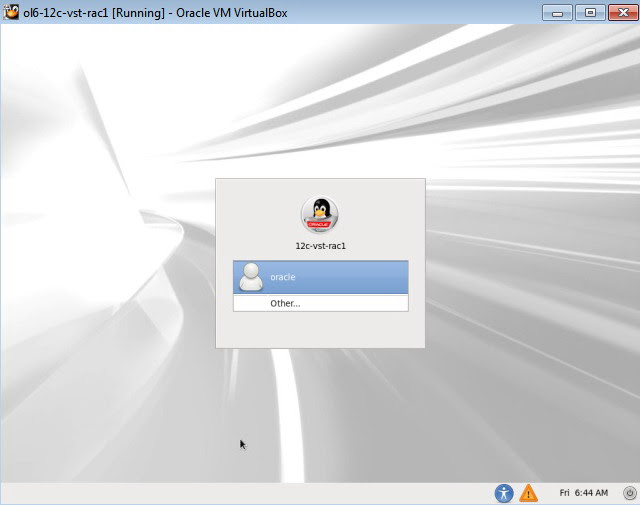This screenshot has width=640, height=505.
Task: Select the oracle user account
Action: point(320,277)
